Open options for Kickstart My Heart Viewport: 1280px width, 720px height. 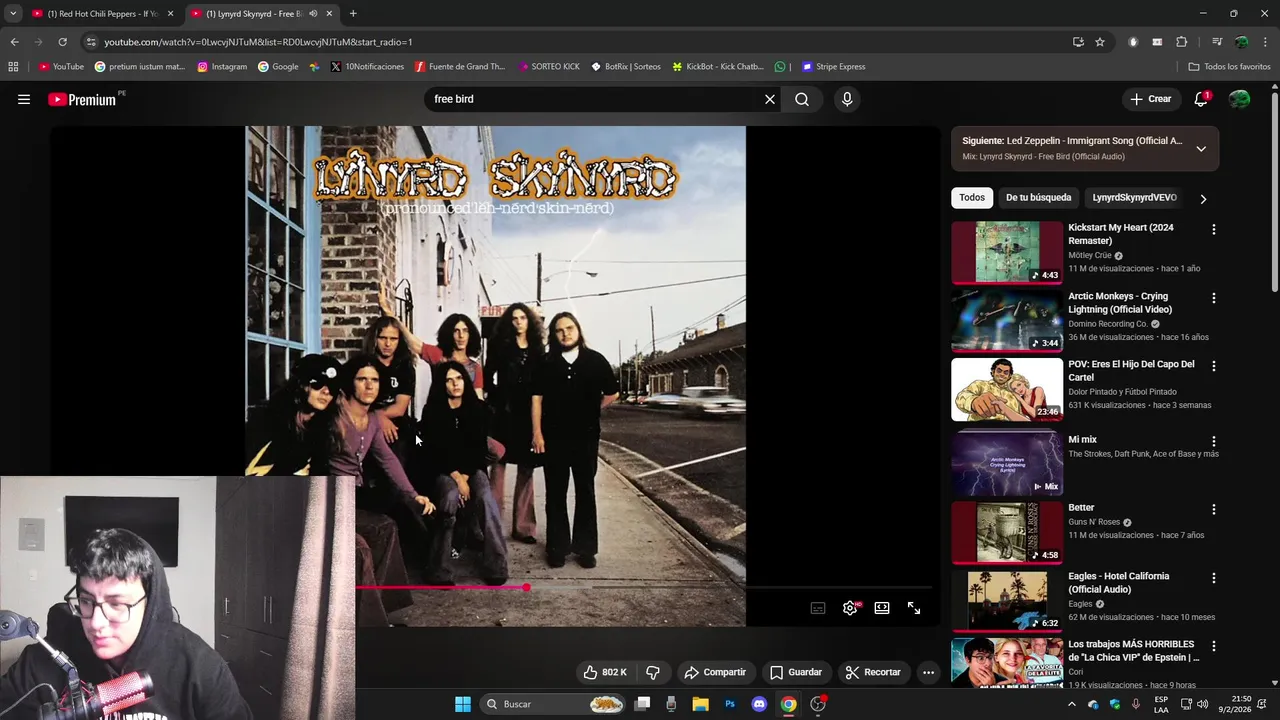[x=1214, y=230]
